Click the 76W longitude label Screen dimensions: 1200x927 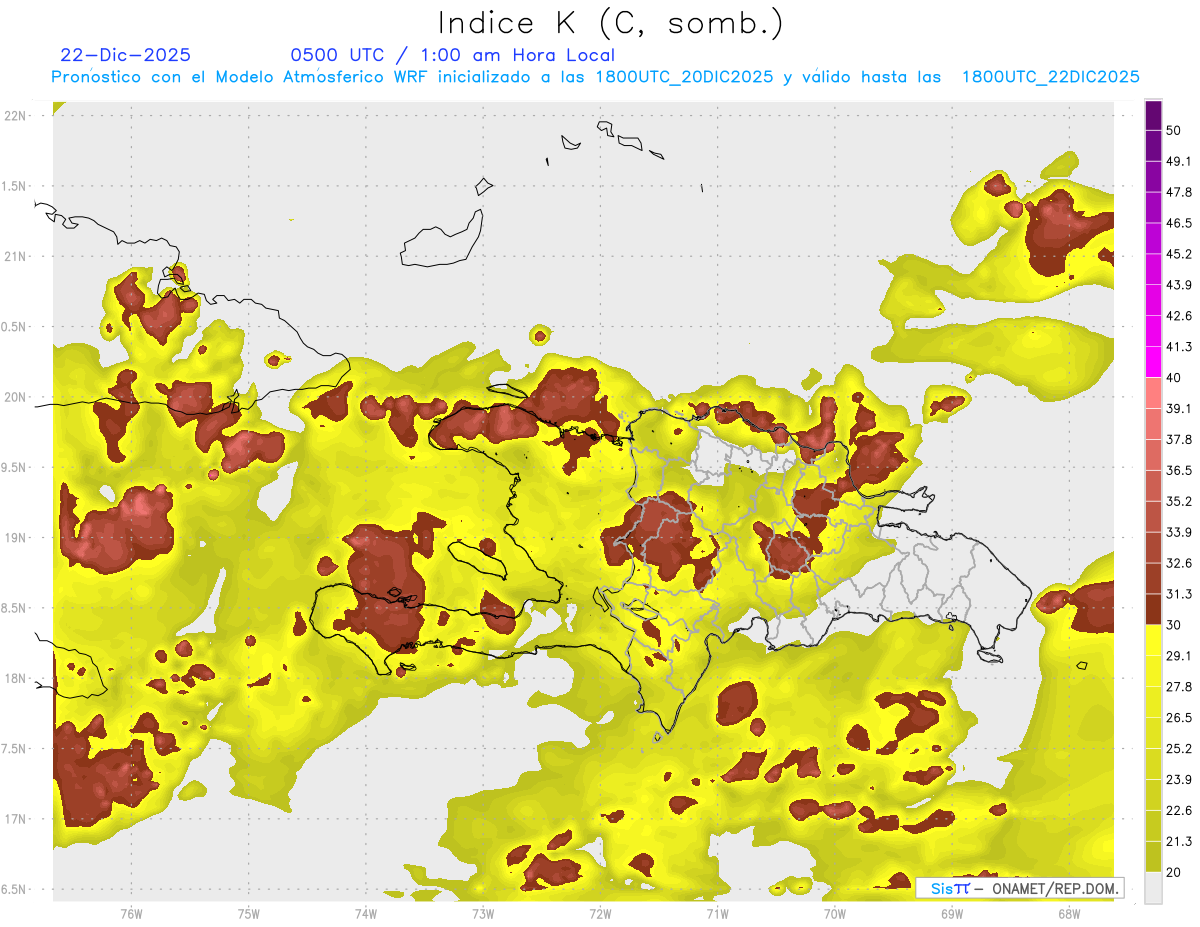pyautogui.click(x=131, y=914)
